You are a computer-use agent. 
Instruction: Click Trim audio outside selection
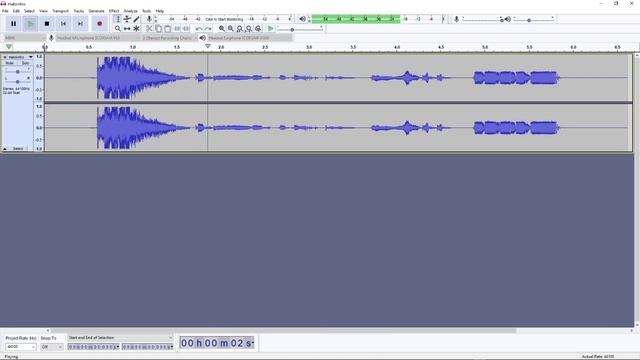tap(177, 29)
